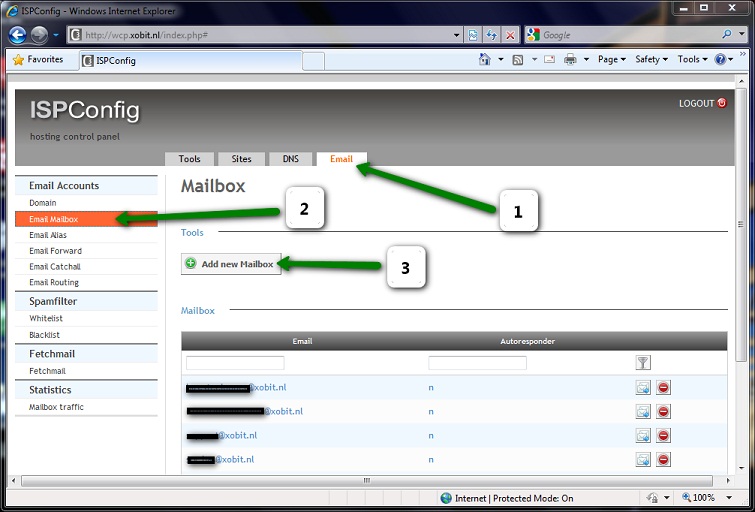Click edit icon for last mailbox row

pyautogui.click(x=643, y=459)
